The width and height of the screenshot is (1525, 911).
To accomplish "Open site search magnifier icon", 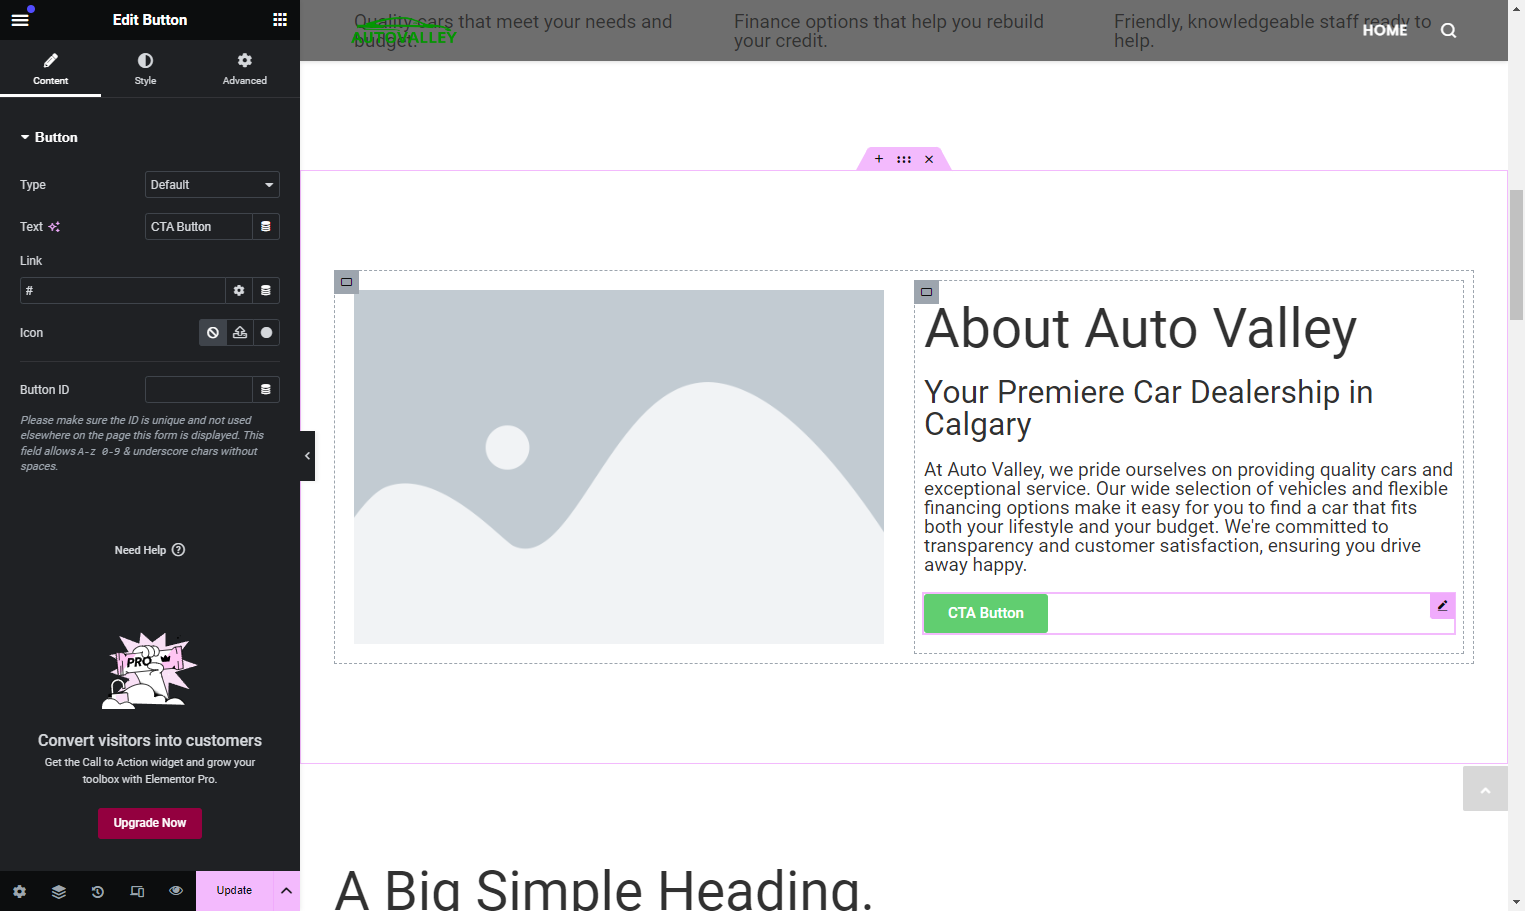I will click(x=1448, y=30).
